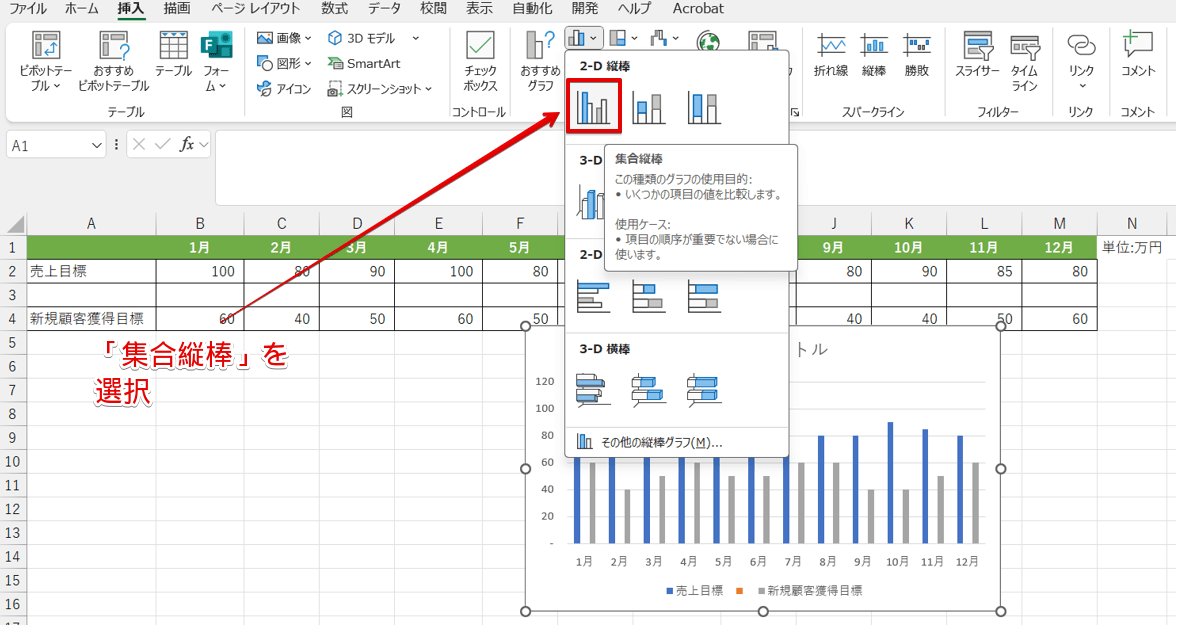Open the Name Box dropdown arrow
This screenshot has height=628, width=1179.
(97, 146)
